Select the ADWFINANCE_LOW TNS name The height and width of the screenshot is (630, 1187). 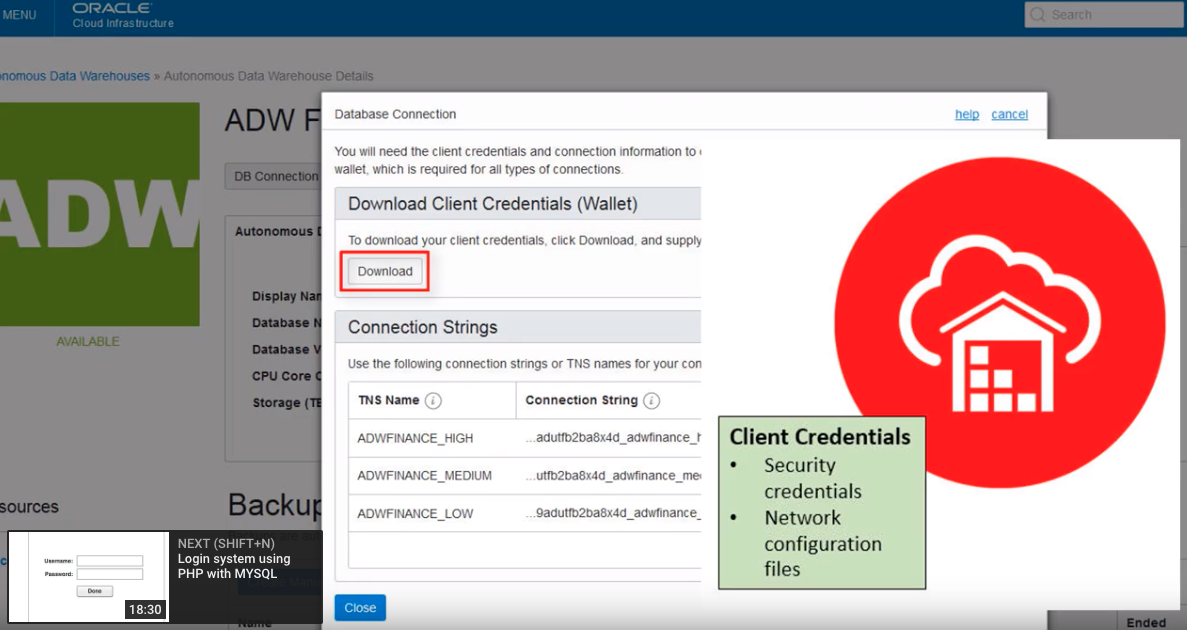click(415, 513)
